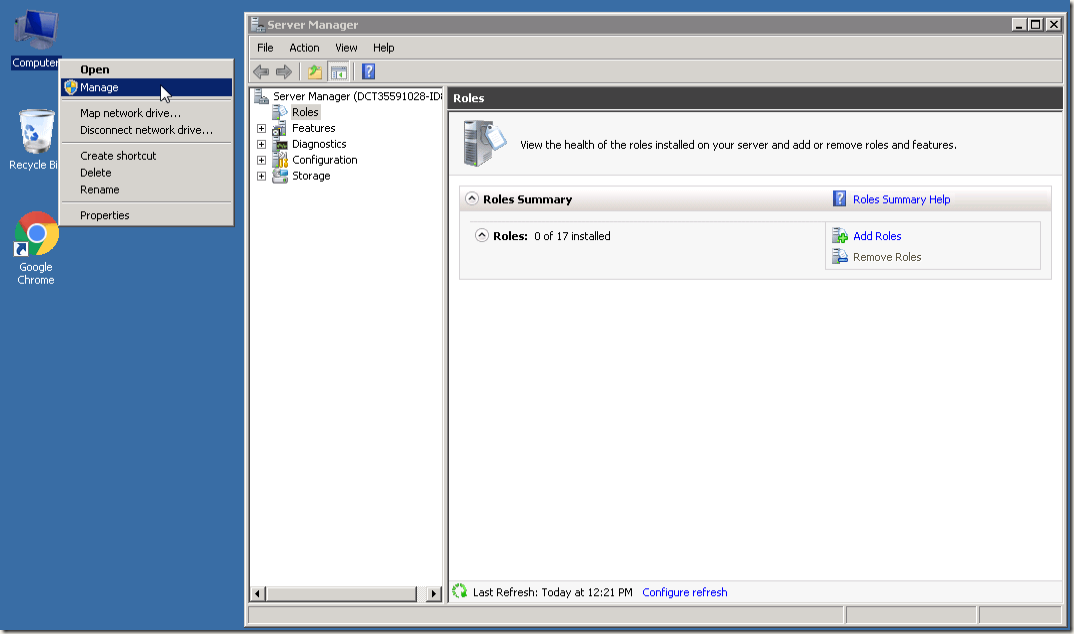Click the green refresh icon near Last Refresh
Image resolution: width=1074 pixels, height=634 pixels.
coord(460,591)
